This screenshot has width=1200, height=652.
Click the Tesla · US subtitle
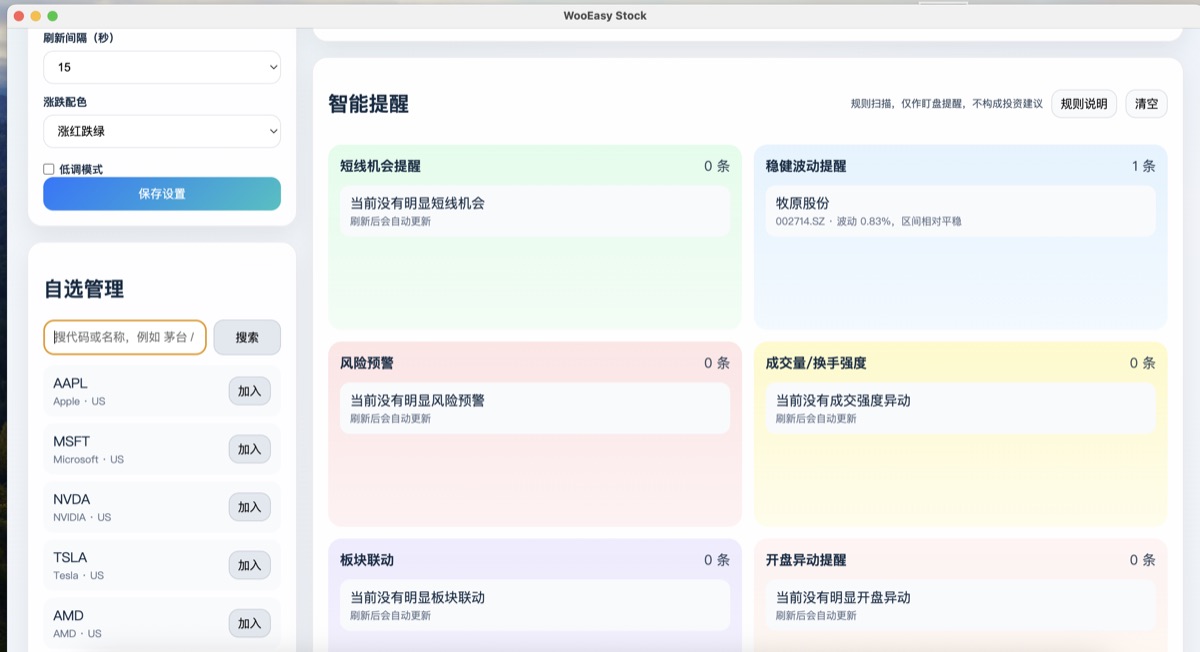click(x=78, y=576)
